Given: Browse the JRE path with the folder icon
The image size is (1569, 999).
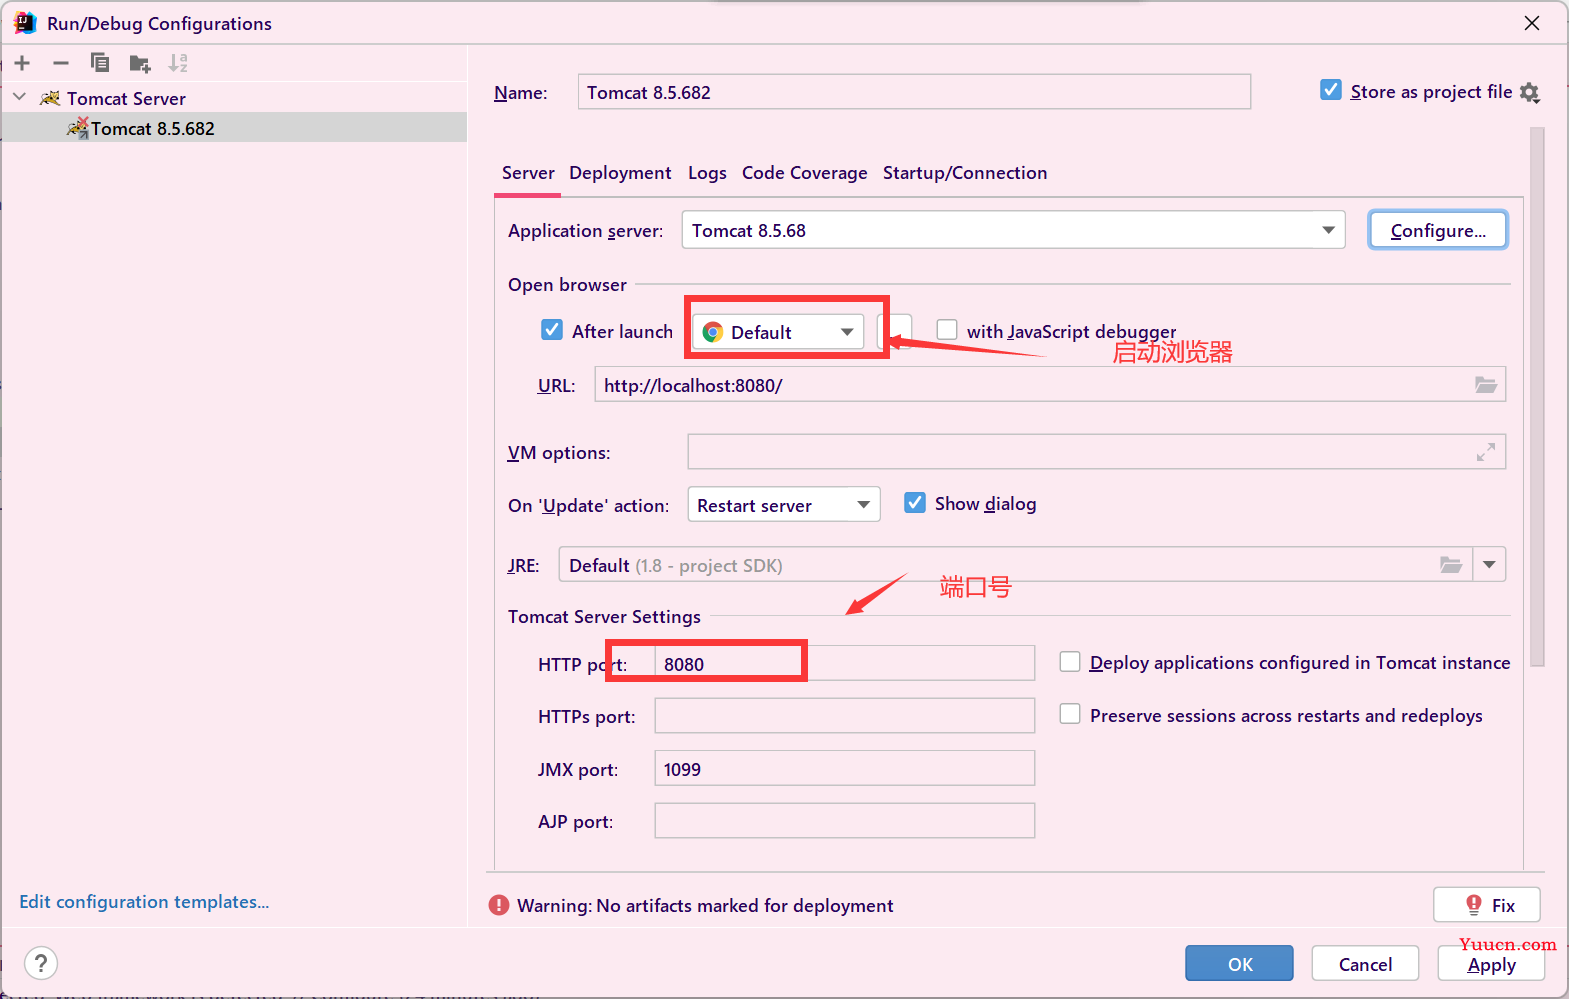Looking at the screenshot, I should (x=1451, y=565).
